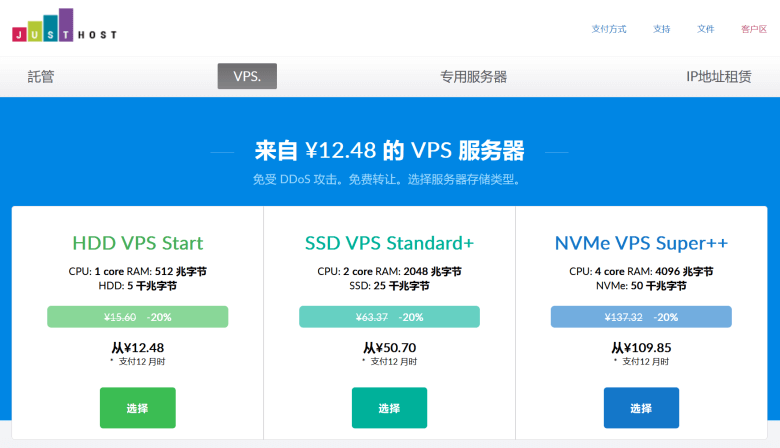Screen dimensions: 780x448
Task: Click the teal 选择 button for SSD VPS Standard+
Action: pyautogui.click(x=390, y=408)
